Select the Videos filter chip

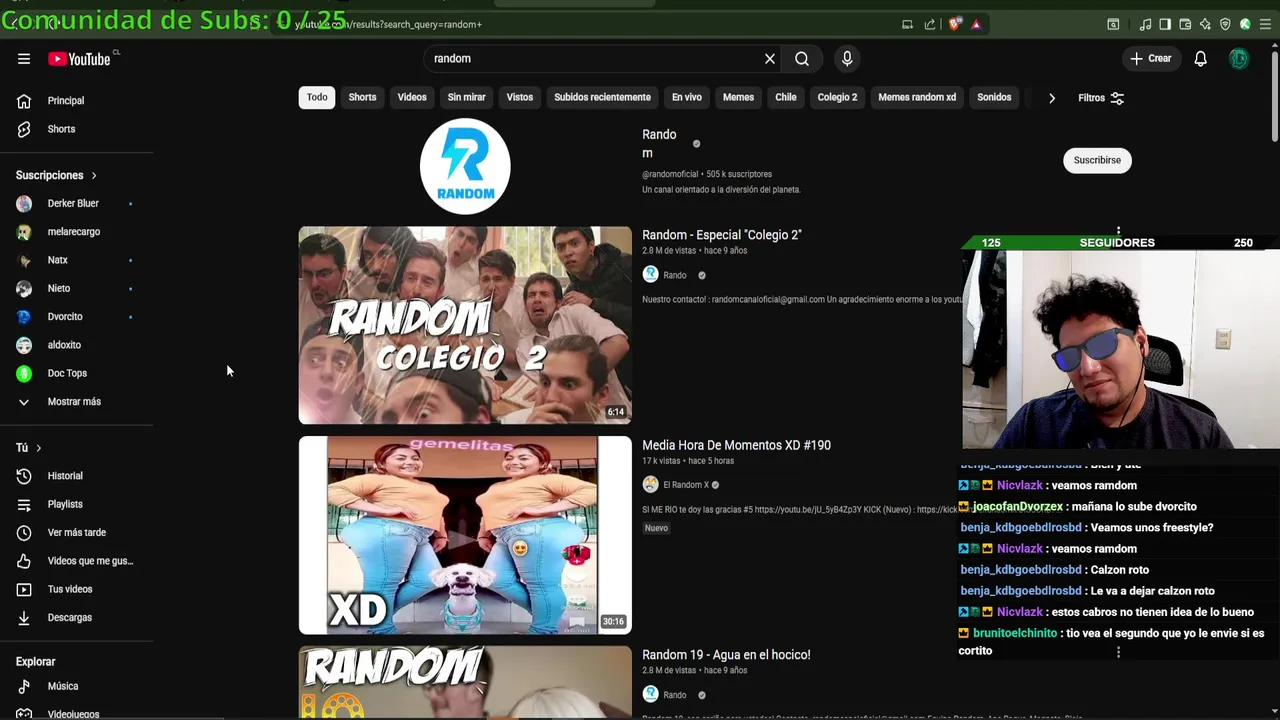coord(412,97)
